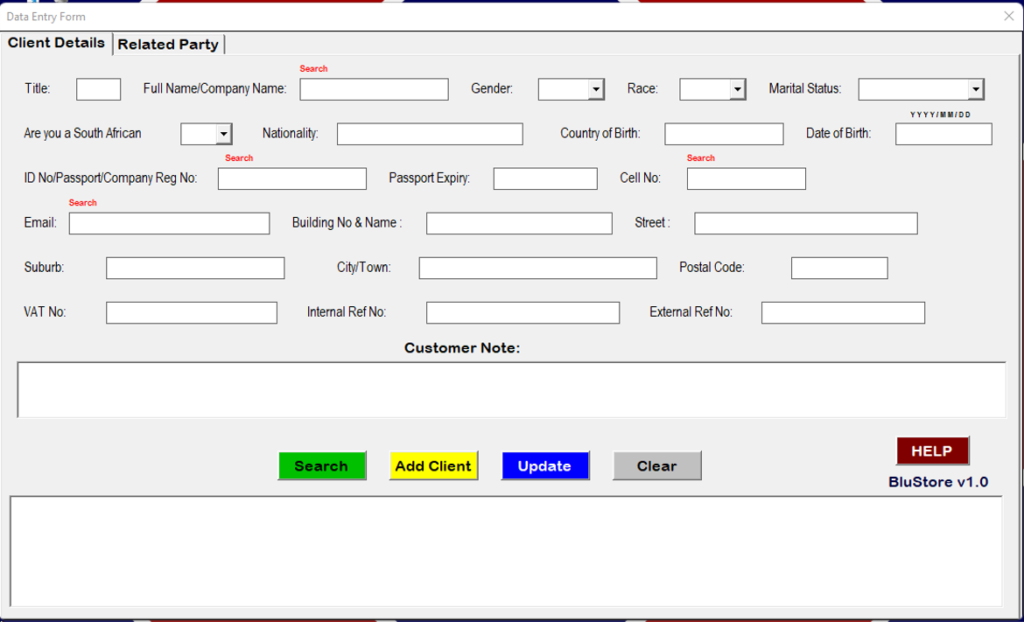Focus the Full Name/Company Name field
The image size is (1024, 622).
click(374, 90)
